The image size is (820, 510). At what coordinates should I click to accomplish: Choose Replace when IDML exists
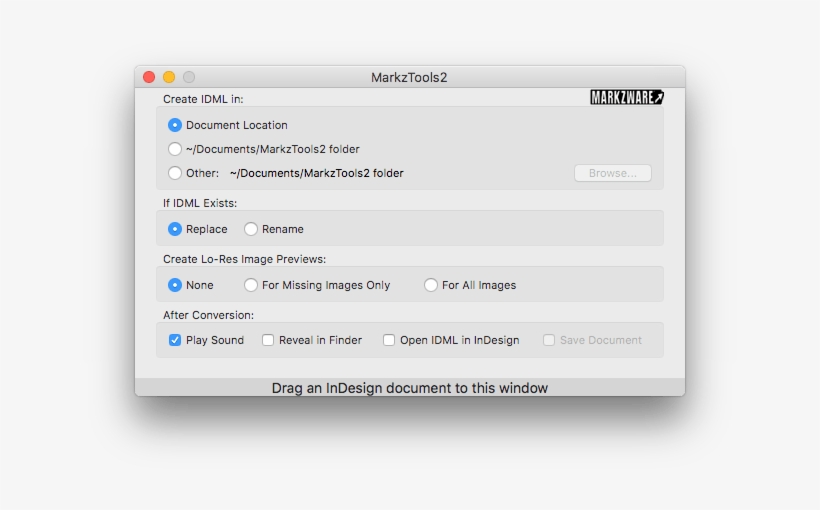click(175, 229)
